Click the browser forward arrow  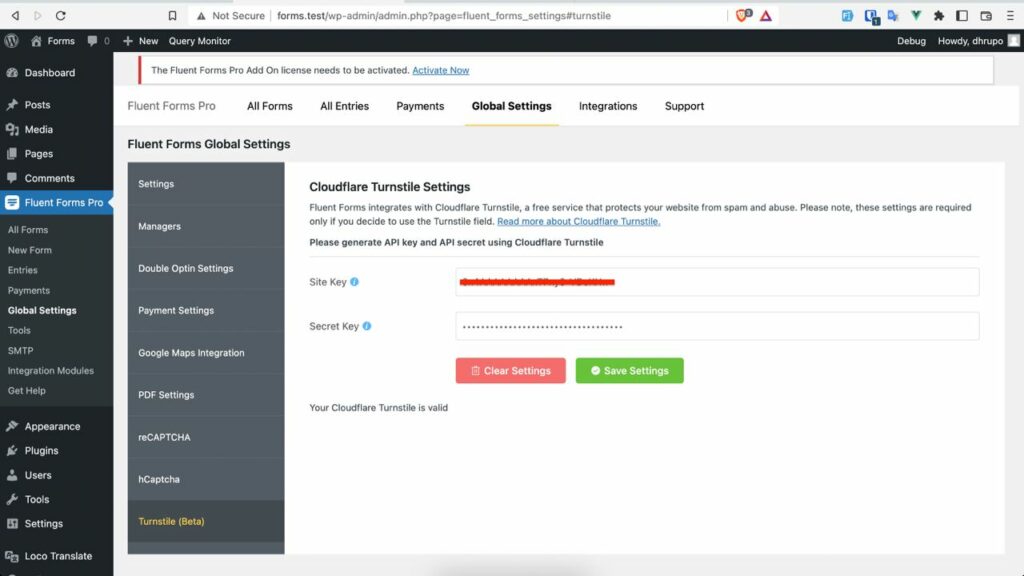37,16
